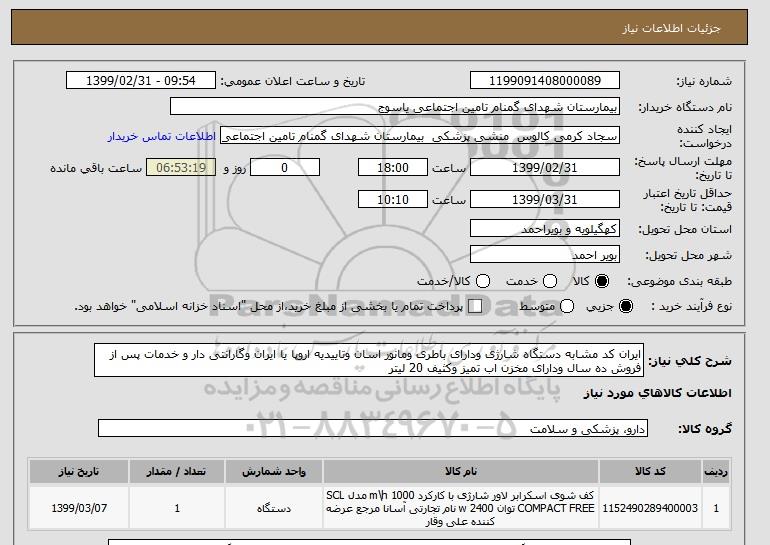The height and width of the screenshot is (545, 770).
Task: Open the اطلاعات تماس خریدار link
Action: [x=162, y=136]
